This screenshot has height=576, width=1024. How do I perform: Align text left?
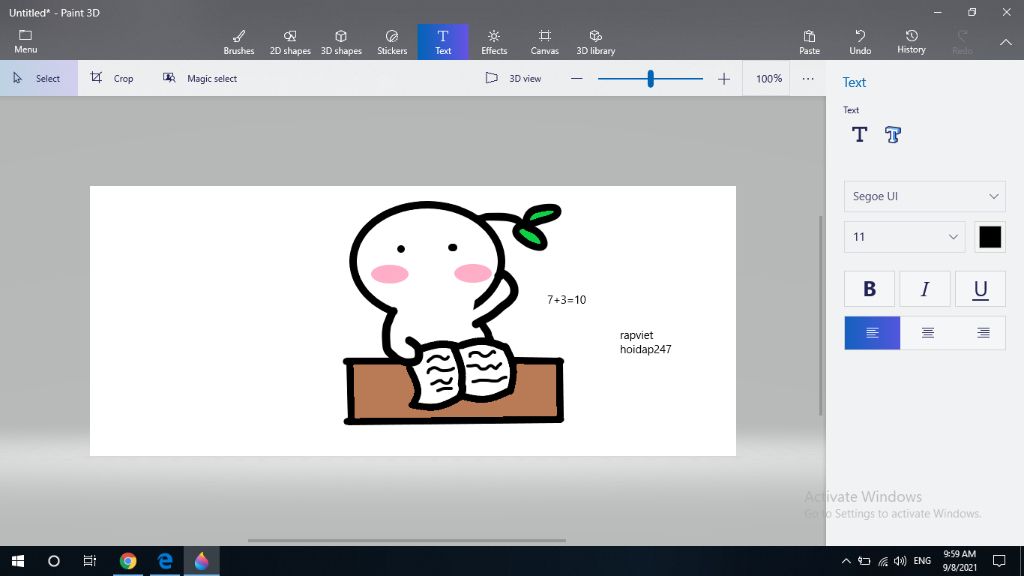(872, 332)
